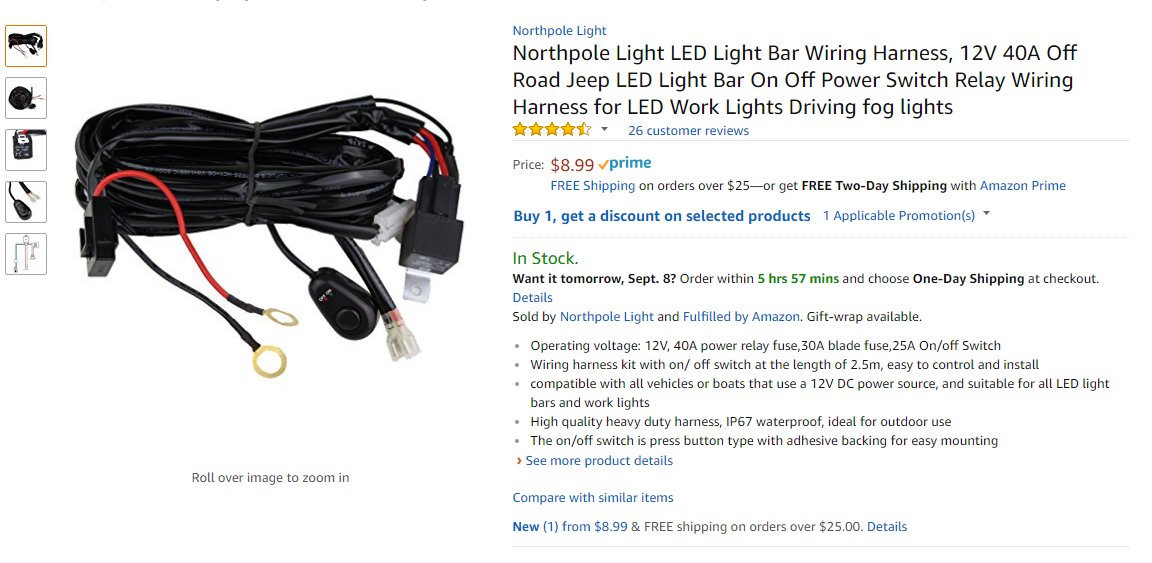Open the Amazon Prime link

[1023, 186]
